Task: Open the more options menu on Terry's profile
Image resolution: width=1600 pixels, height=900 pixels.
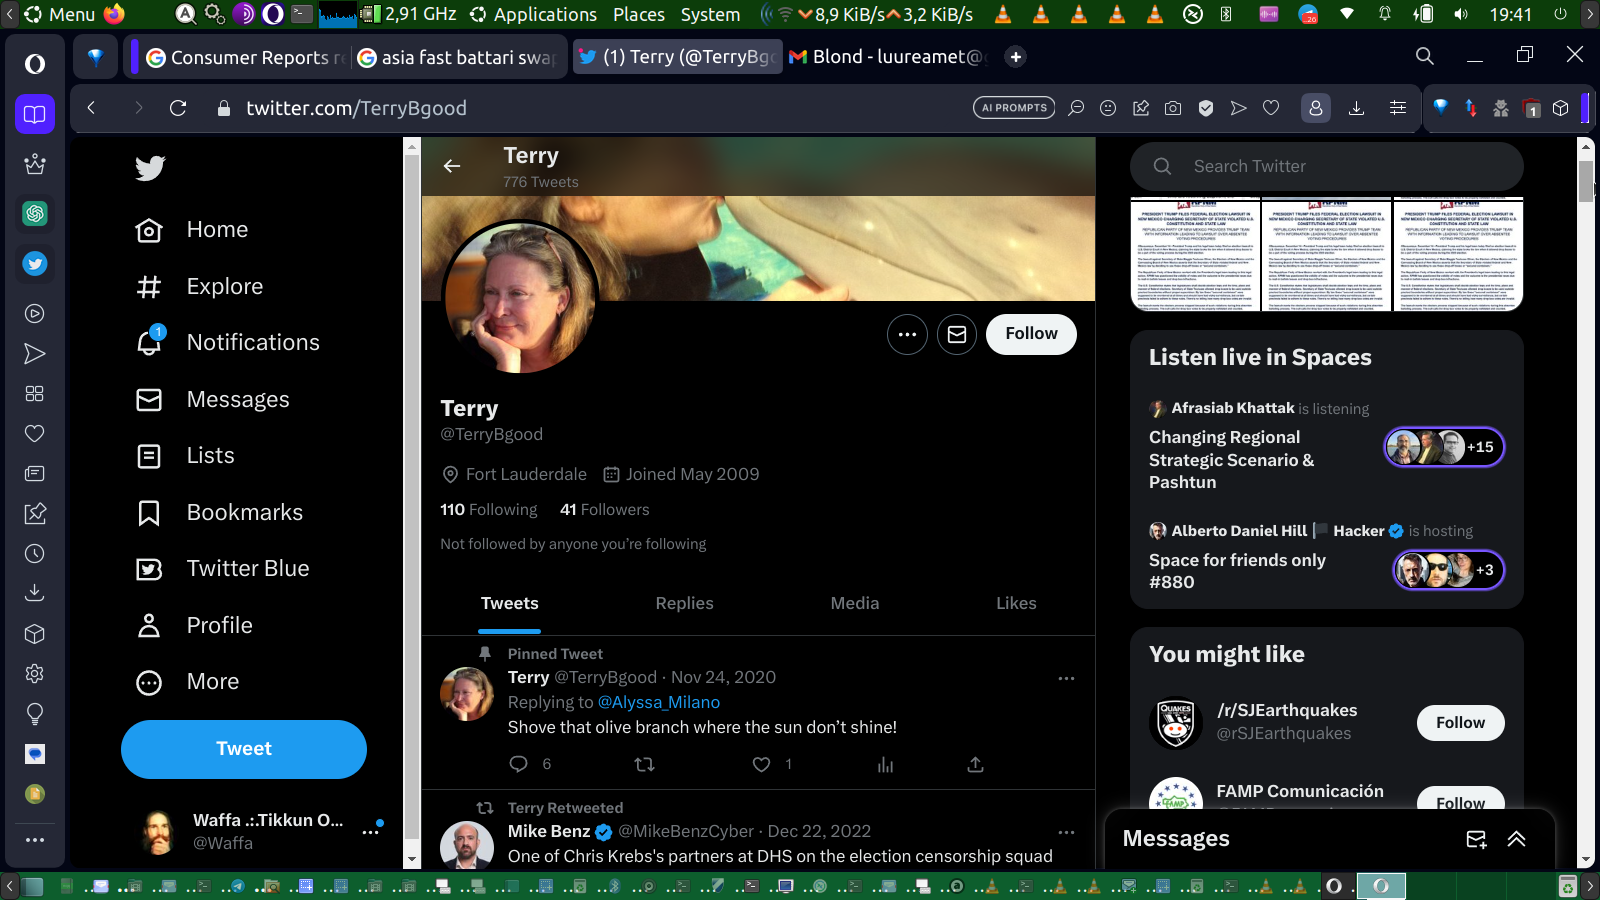Action: [907, 335]
